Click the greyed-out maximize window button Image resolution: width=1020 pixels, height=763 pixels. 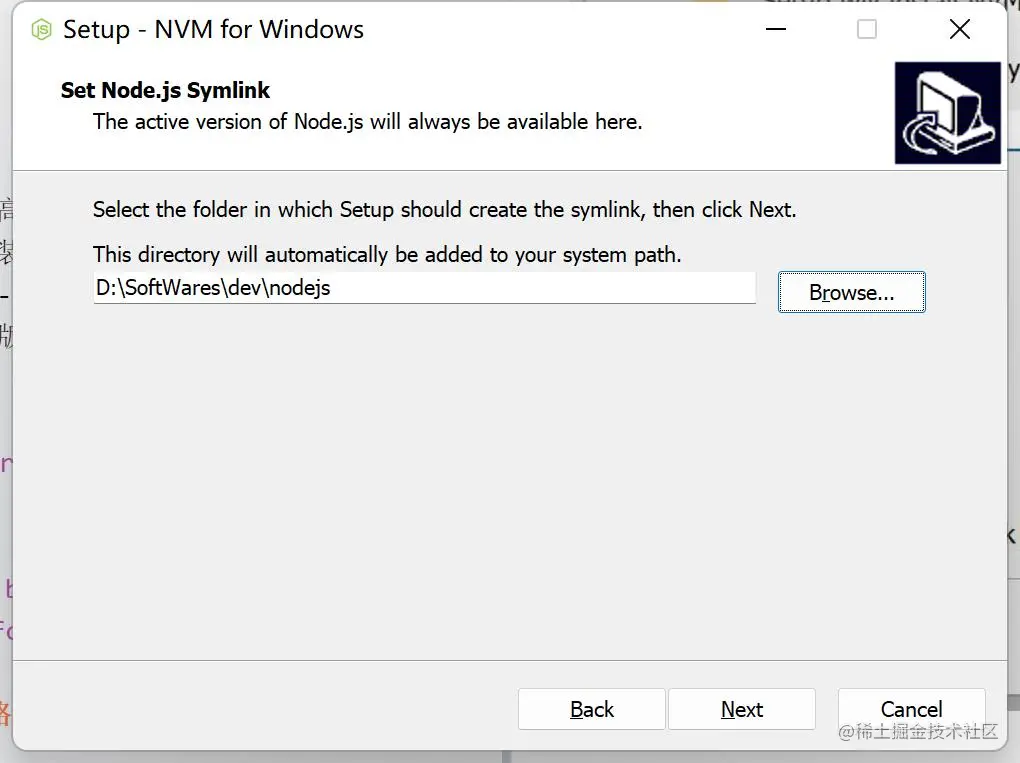tap(867, 30)
